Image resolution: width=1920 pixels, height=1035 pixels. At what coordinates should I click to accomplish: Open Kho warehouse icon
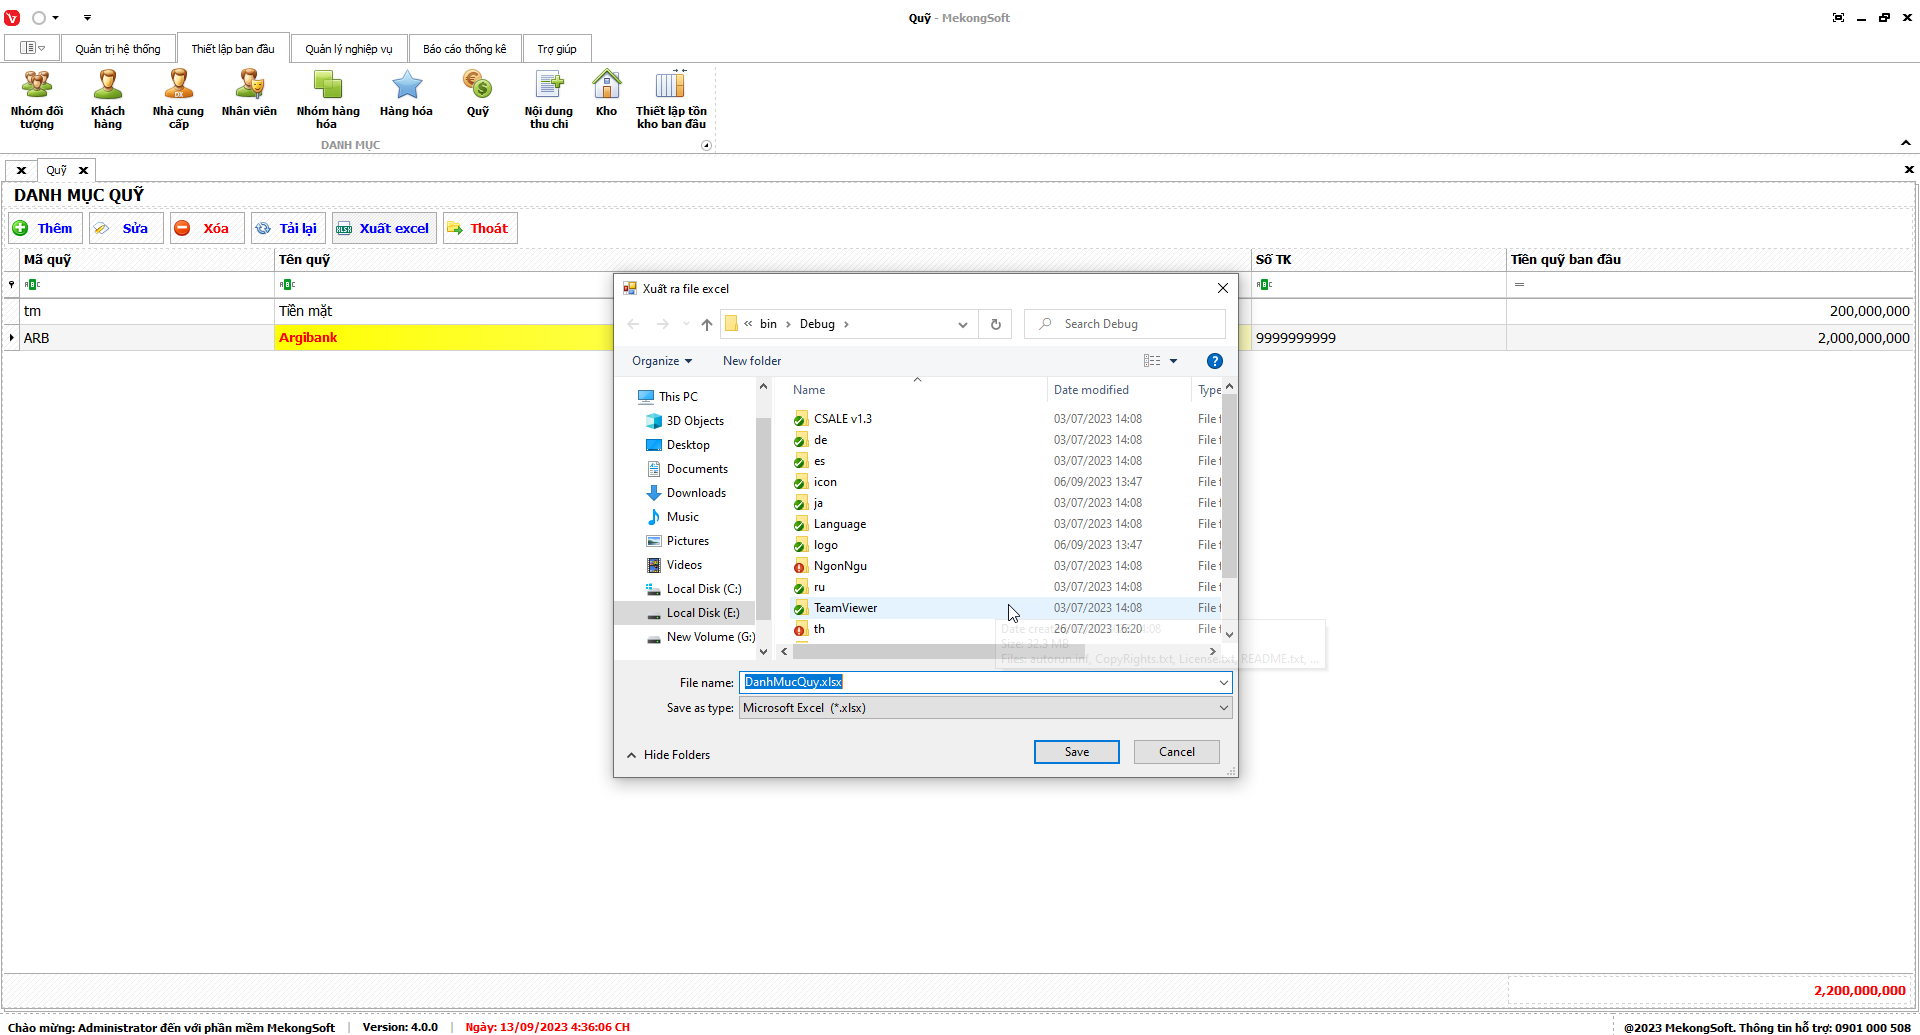pos(606,95)
